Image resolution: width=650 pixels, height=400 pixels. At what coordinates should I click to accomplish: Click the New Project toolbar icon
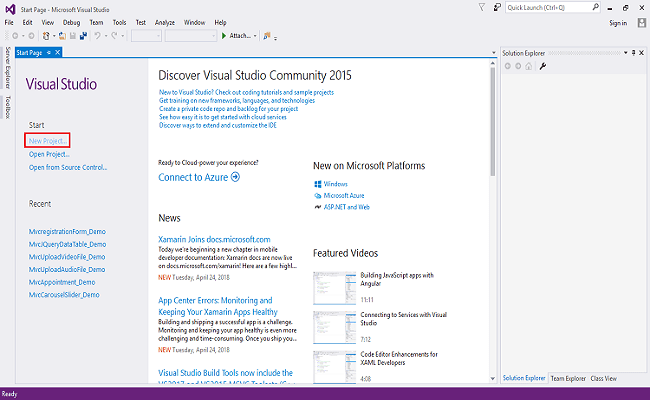(x=46, y=36)
